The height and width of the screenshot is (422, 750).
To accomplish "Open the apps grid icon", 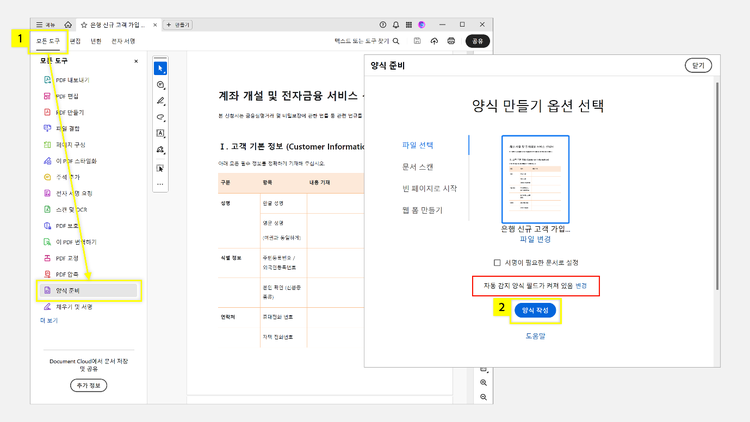I will (x=408, y=25).
